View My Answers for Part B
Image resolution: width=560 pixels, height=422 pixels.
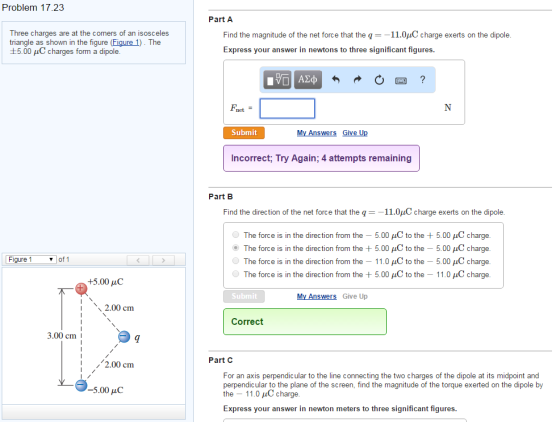click(316, 296)
